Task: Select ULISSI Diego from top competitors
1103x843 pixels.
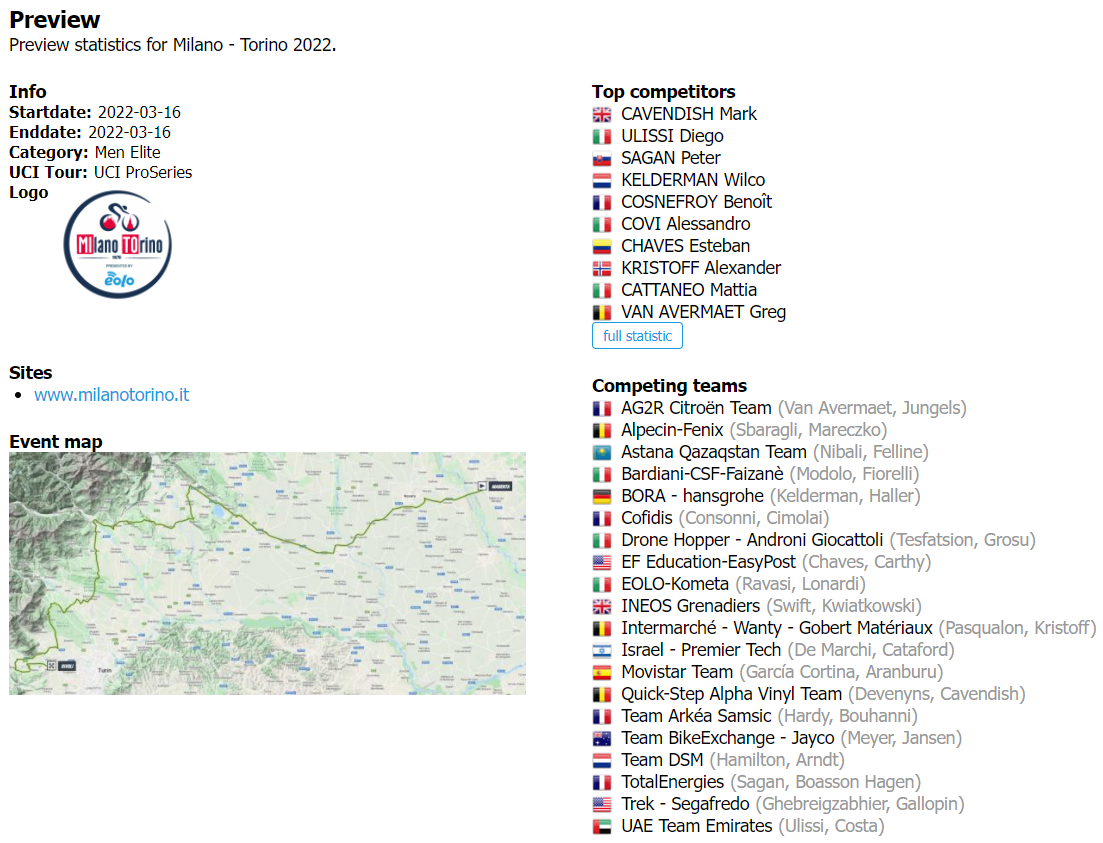Action: 672,136
